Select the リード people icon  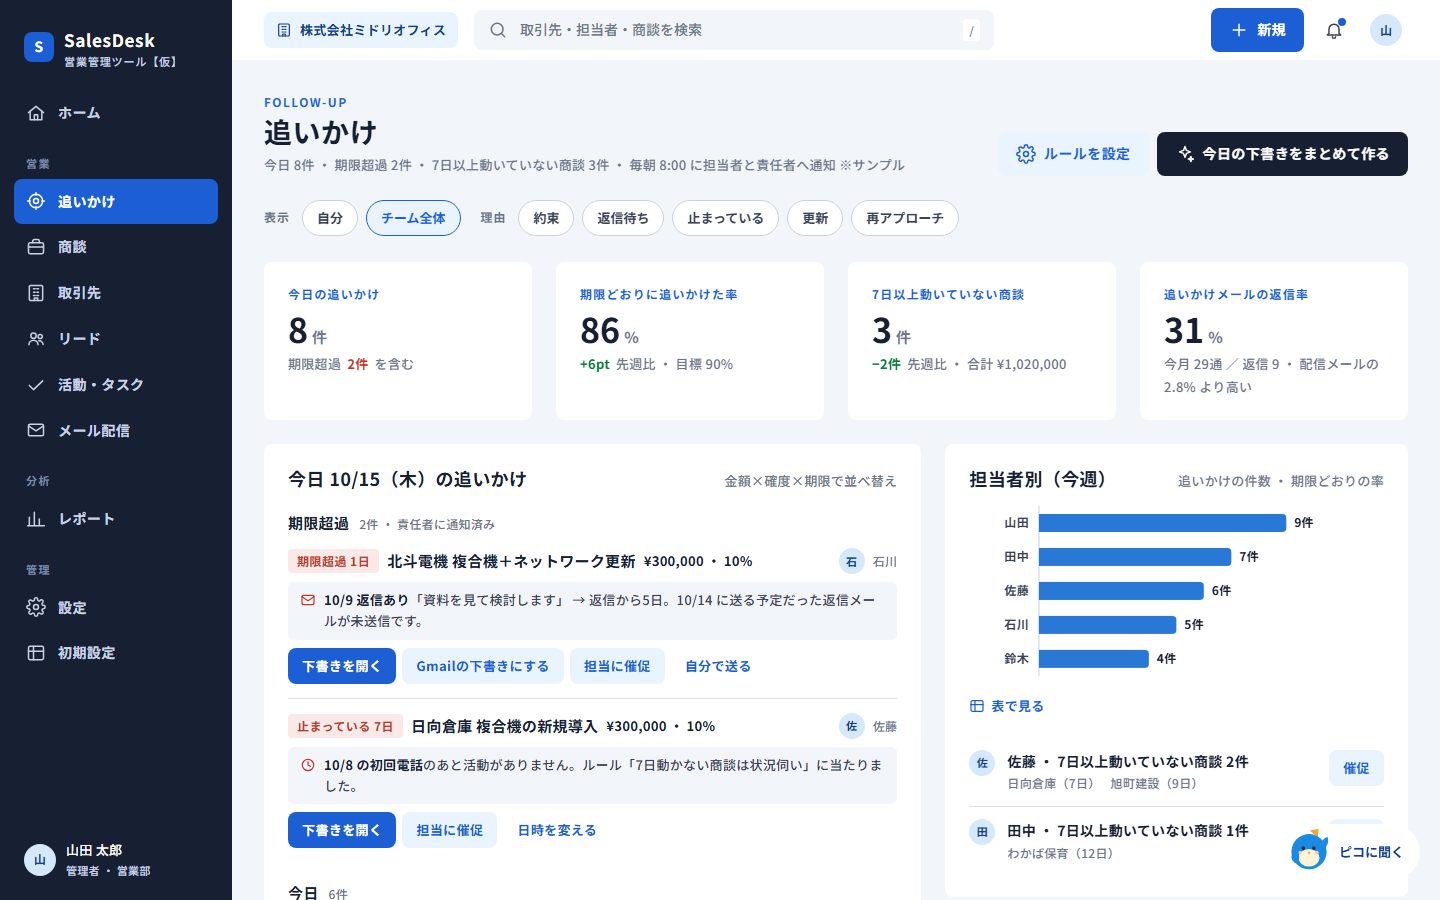(x=36, y=339)
